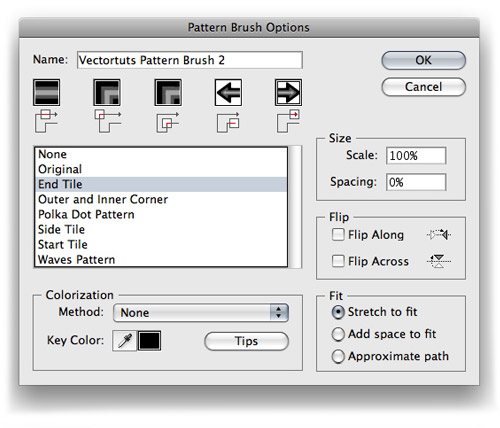Viewport: 500px width, 428px height.
Task: Select the Add space to fit option
Action: [338, 334]
